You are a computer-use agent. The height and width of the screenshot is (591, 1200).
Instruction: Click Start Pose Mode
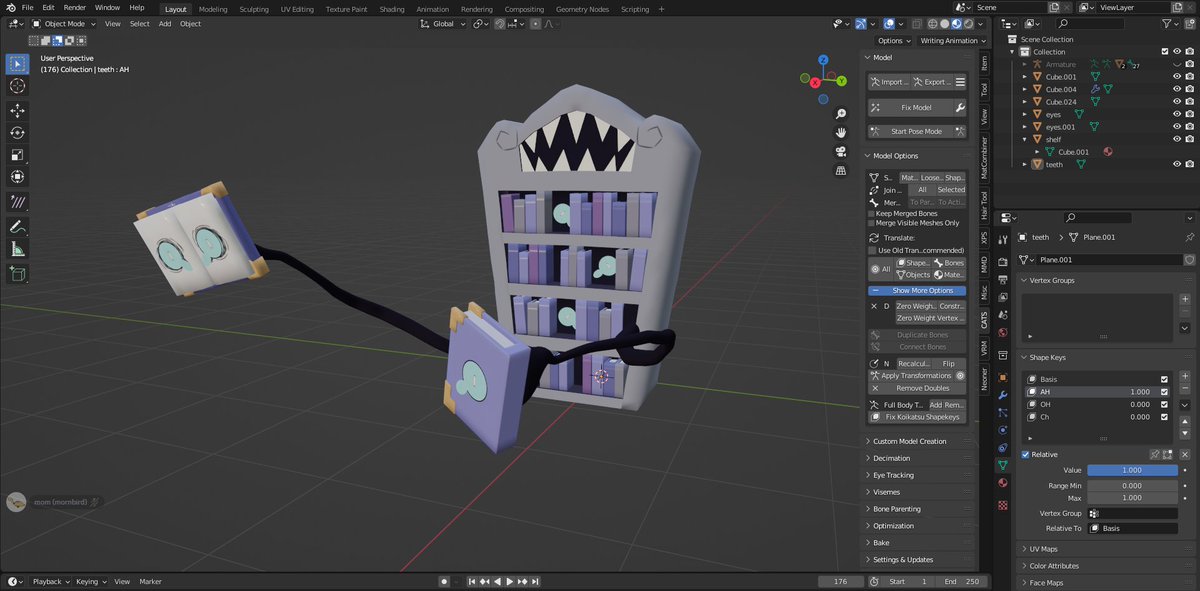(x=916, y=130)
